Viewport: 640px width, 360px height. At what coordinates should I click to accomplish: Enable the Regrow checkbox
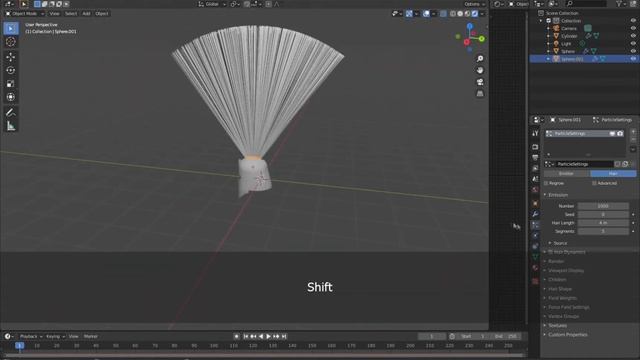546,183
